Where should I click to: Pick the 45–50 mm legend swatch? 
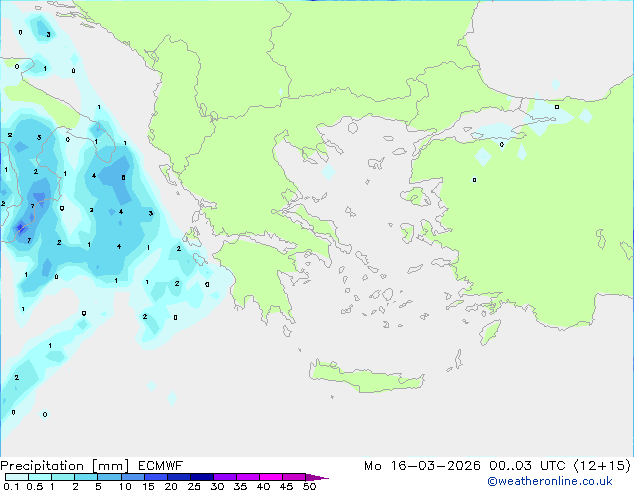coord(294,477)
